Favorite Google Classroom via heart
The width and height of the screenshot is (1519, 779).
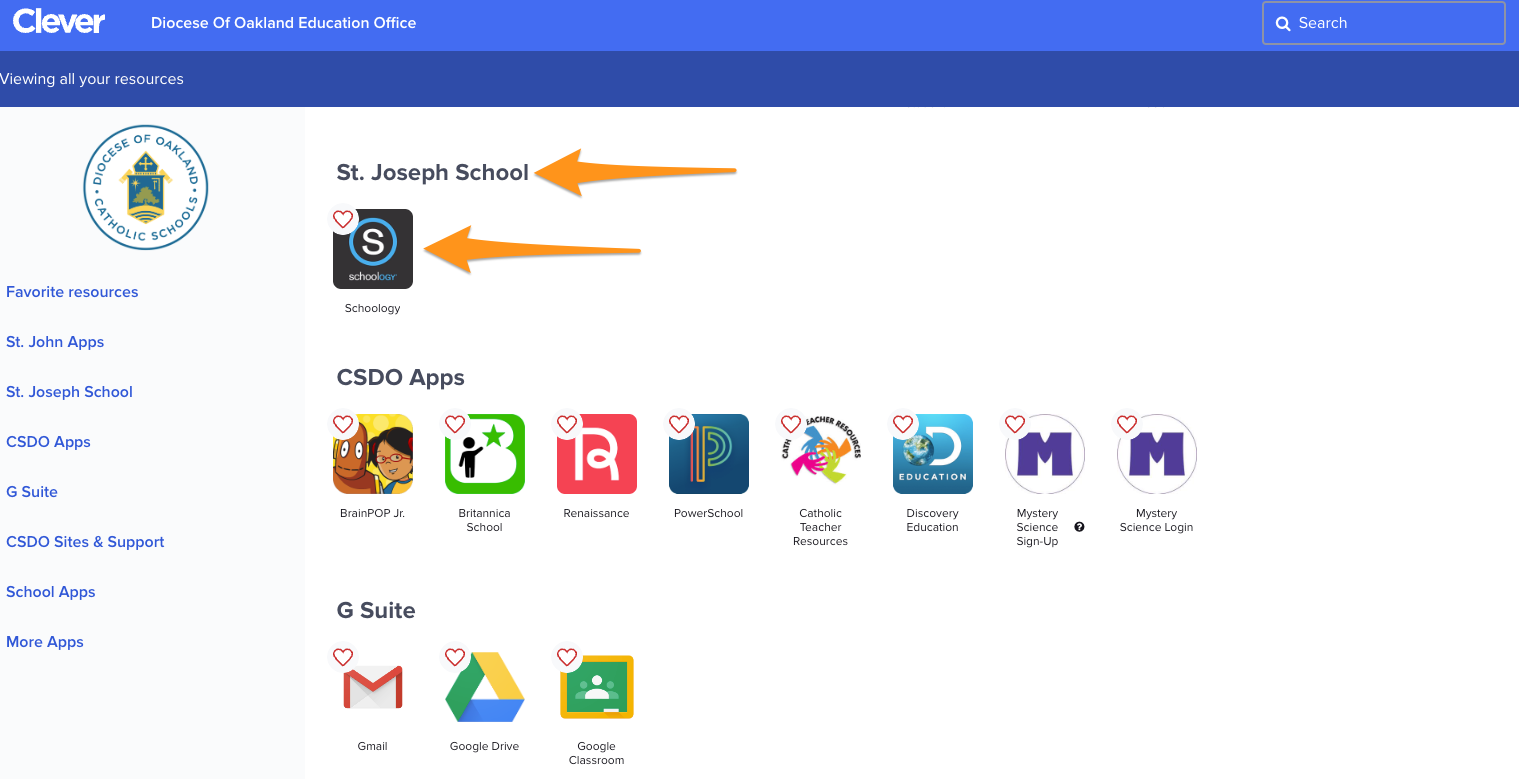(x=567, y=657)
